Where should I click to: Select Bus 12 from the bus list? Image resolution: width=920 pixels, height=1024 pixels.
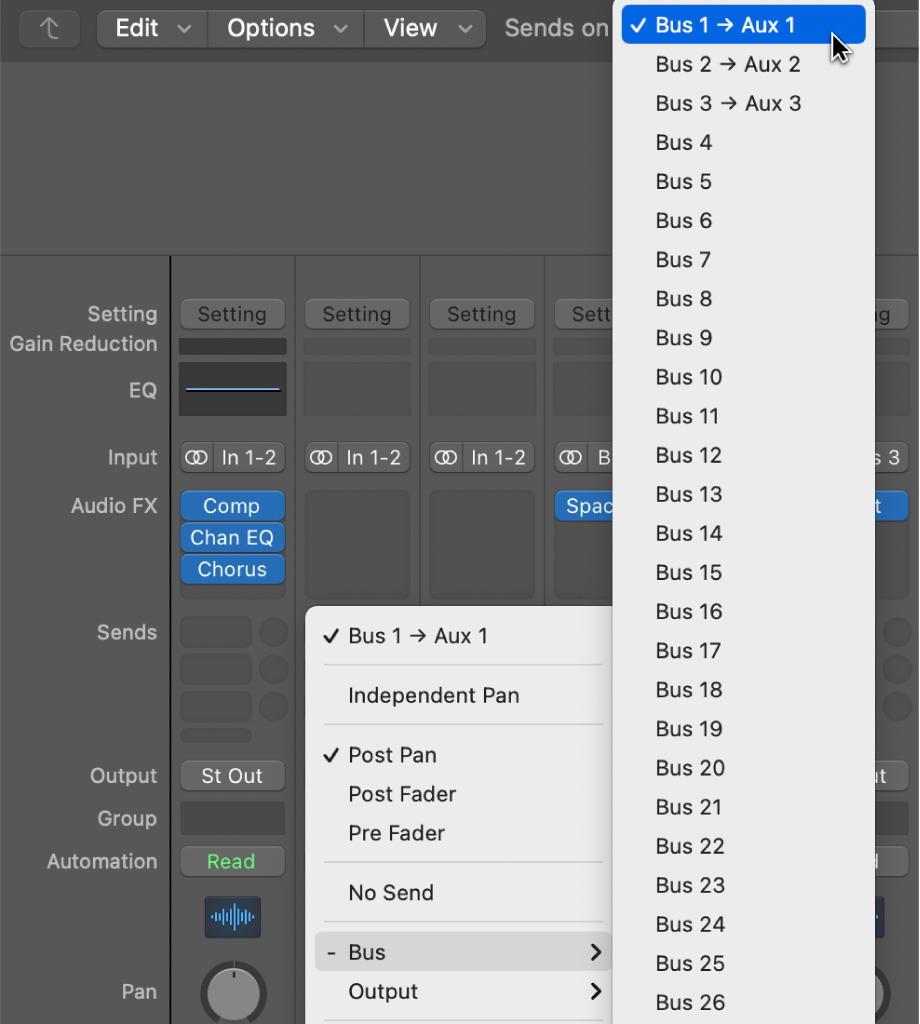(744, 455)
